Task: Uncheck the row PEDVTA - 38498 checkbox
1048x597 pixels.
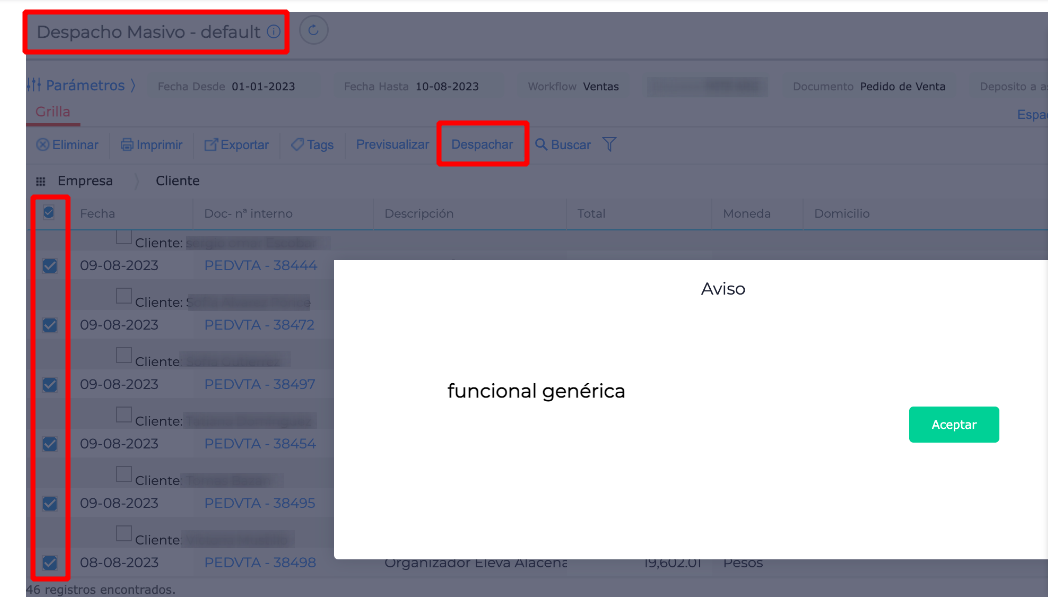Action: click(49, 563)
